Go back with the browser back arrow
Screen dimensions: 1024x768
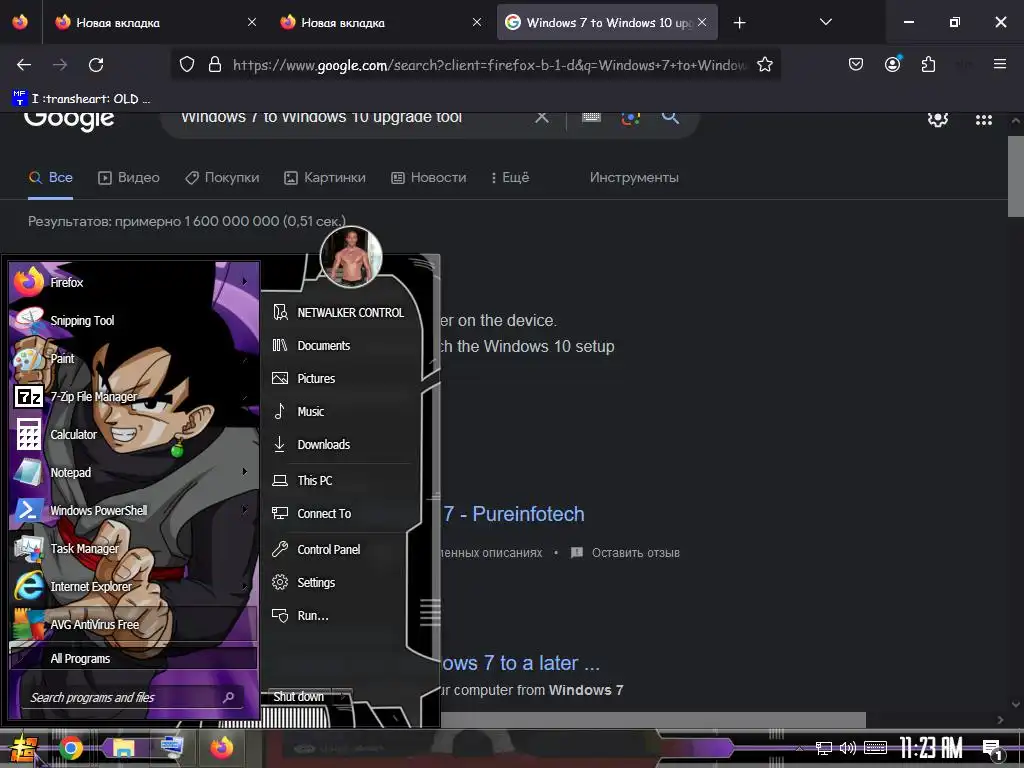(x=24, y=65)
